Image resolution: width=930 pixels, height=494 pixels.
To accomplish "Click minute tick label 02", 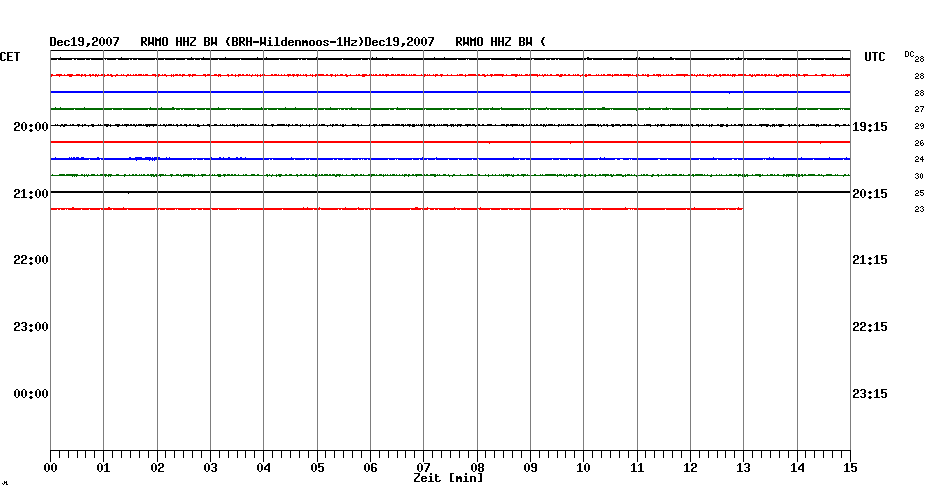I will click(157, 468).
